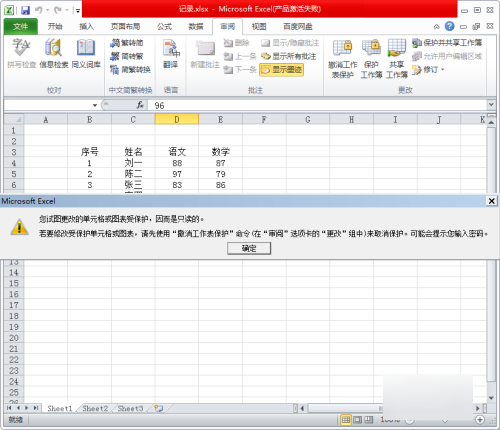500x430 pixels.
Task: Toggle Show Ink (显示墨迹) button
Action: (x=282, y=69)
